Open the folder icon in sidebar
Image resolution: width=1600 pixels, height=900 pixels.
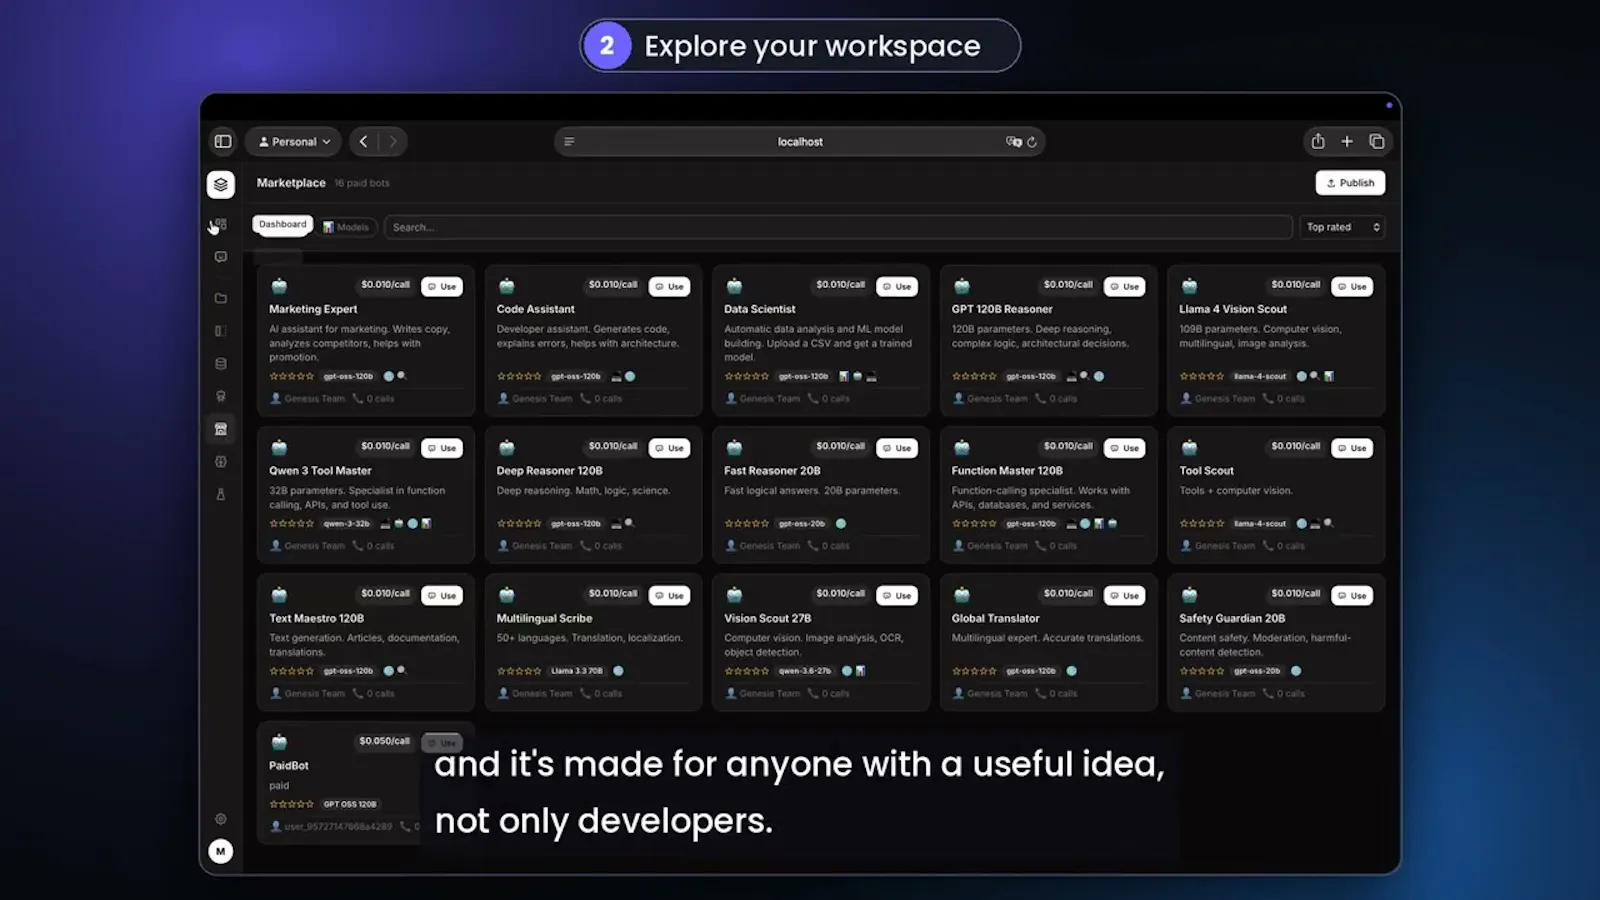pyautogui.click(x=221, y=298)
